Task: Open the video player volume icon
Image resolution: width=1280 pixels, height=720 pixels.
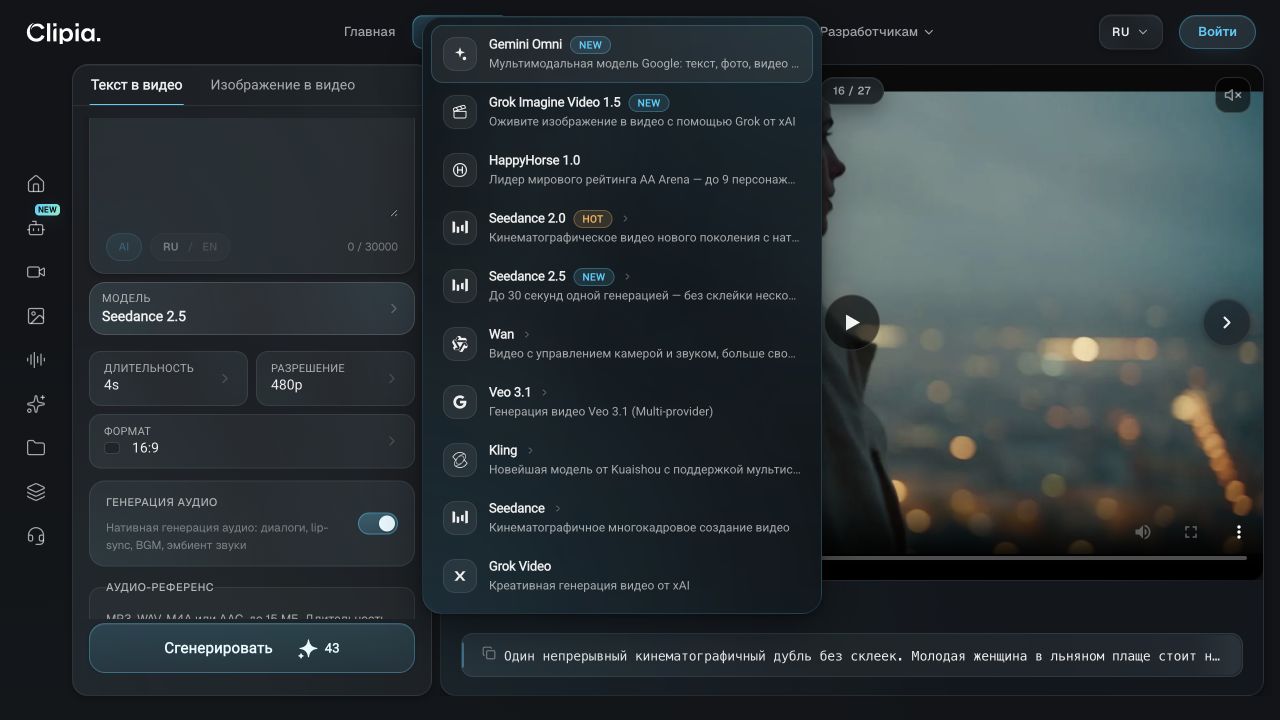Action: tap(1143, 532)
